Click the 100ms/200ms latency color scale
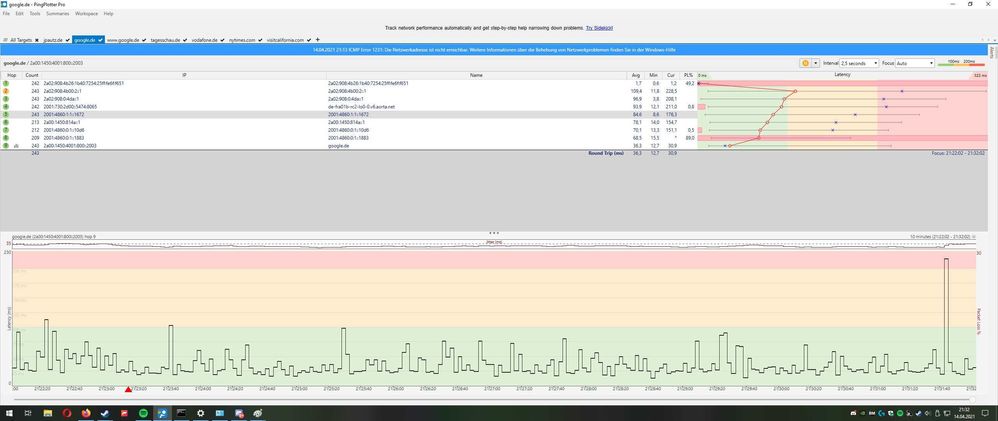998x421 pixels. coord(961,62)
